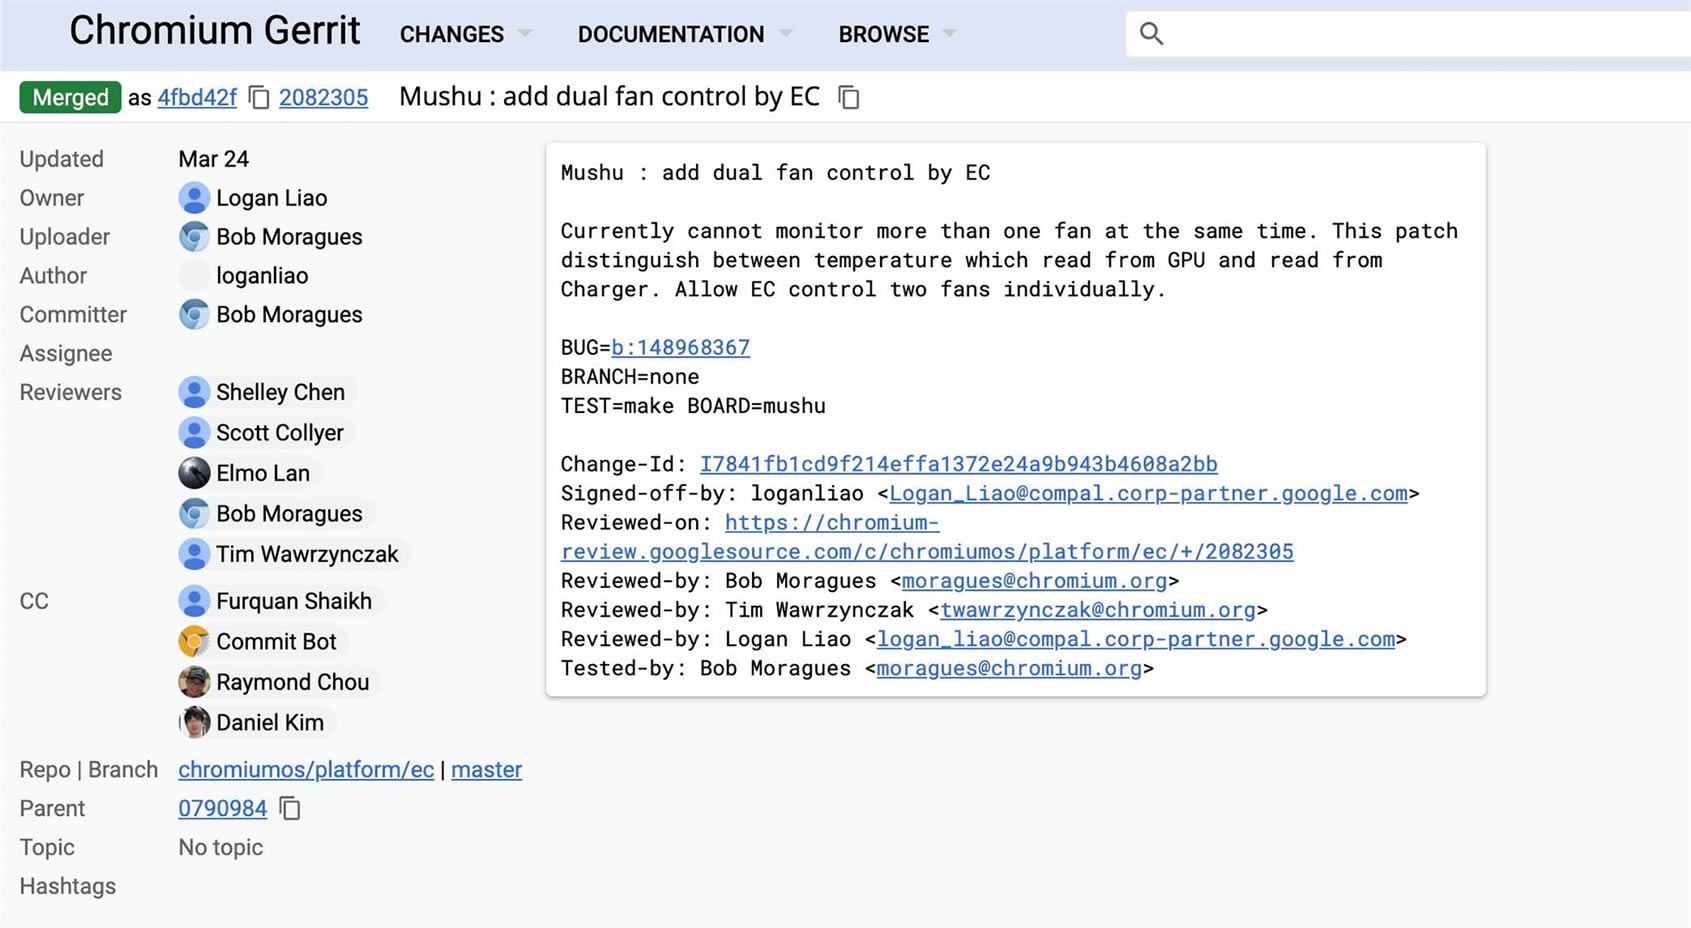Click Shelley Chen reviewer avatar

(x=194, y=392)
